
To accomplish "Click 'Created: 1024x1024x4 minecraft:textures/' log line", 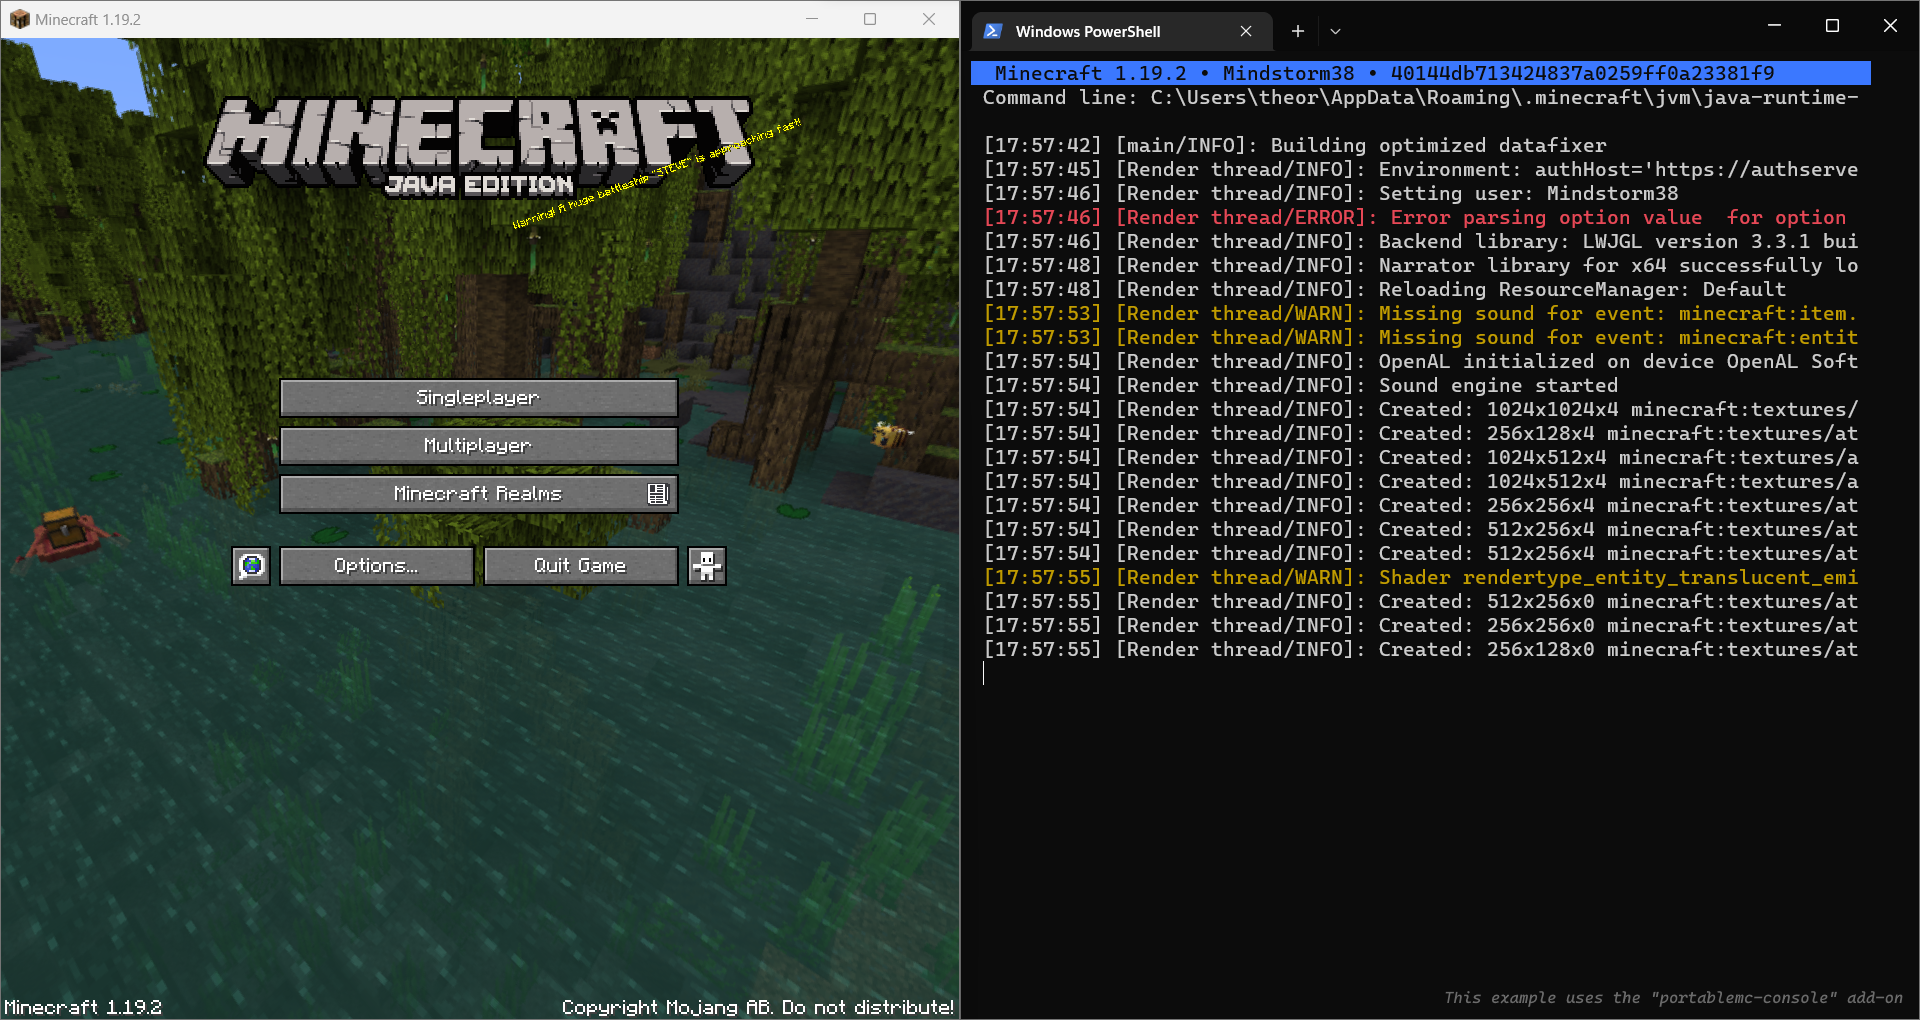I will (1421, 409).
